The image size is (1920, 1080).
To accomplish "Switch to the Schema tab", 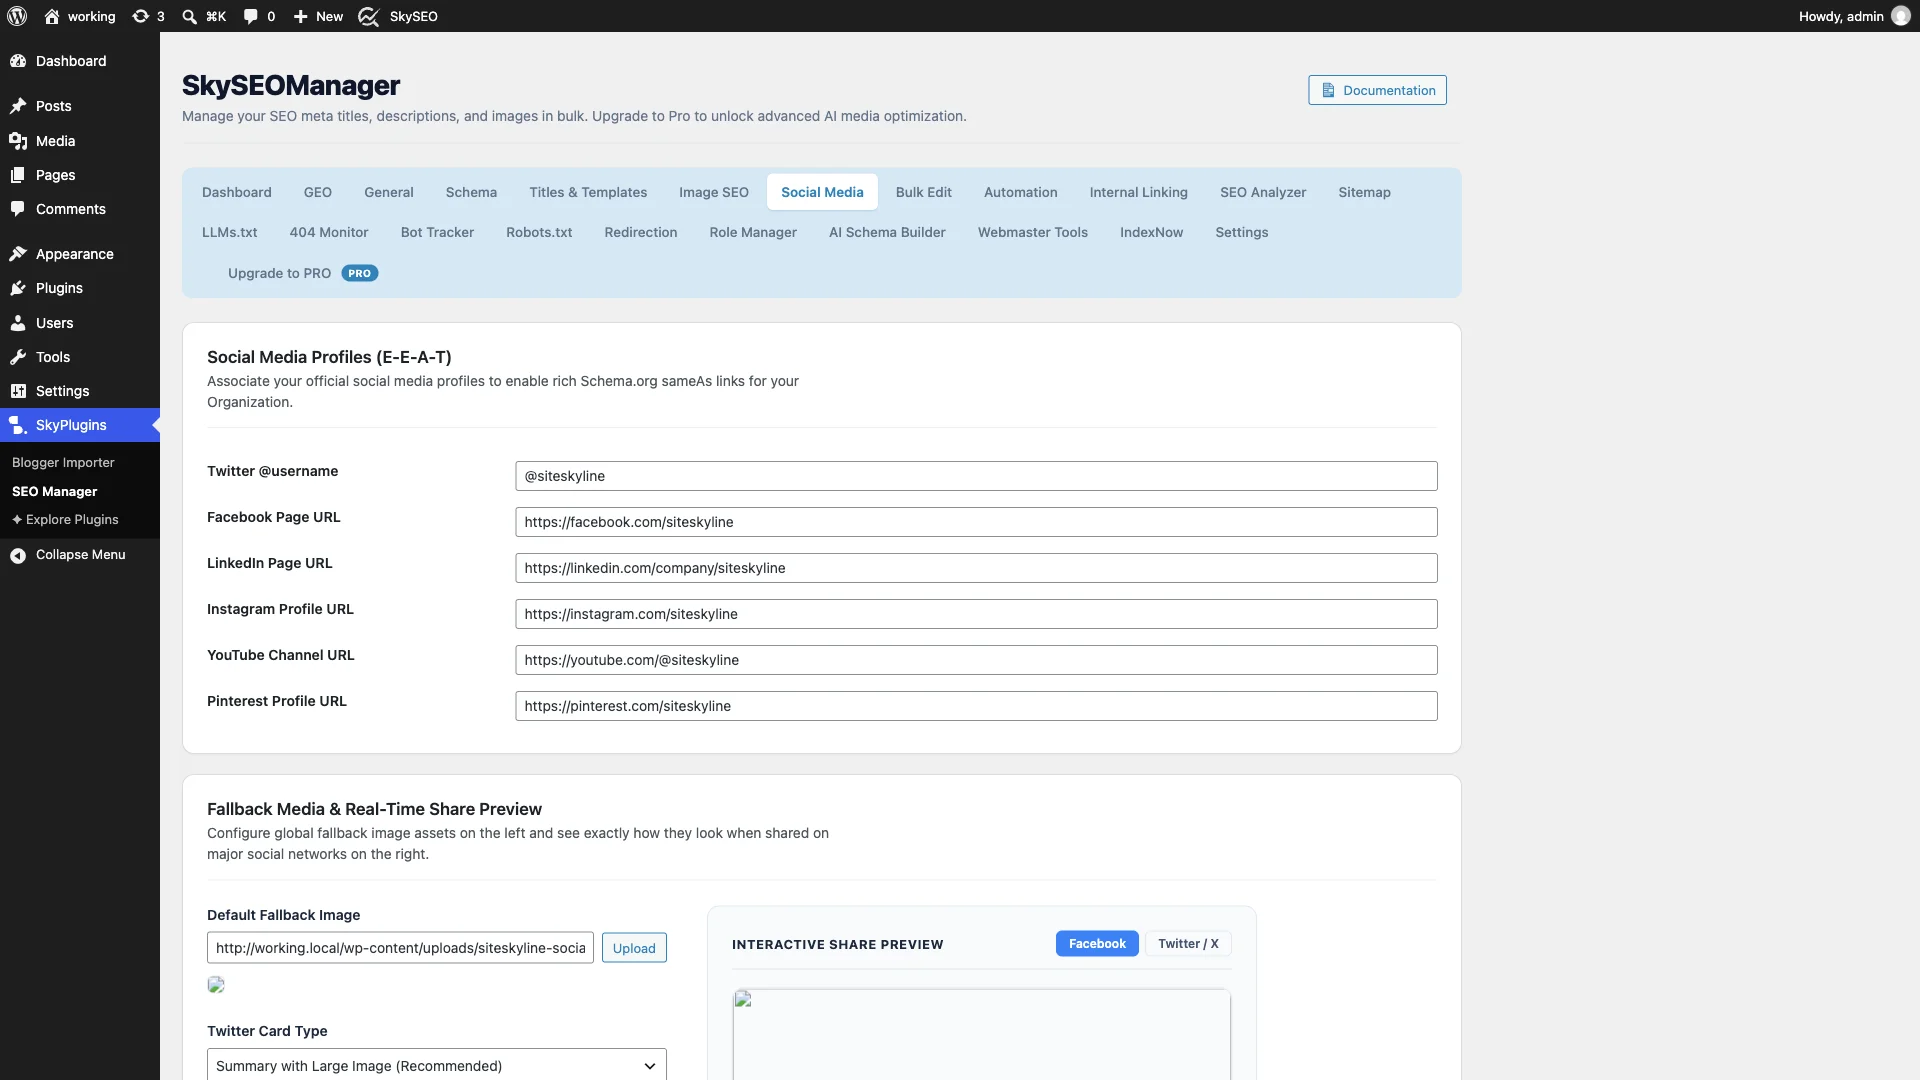I will coord(471,192).
